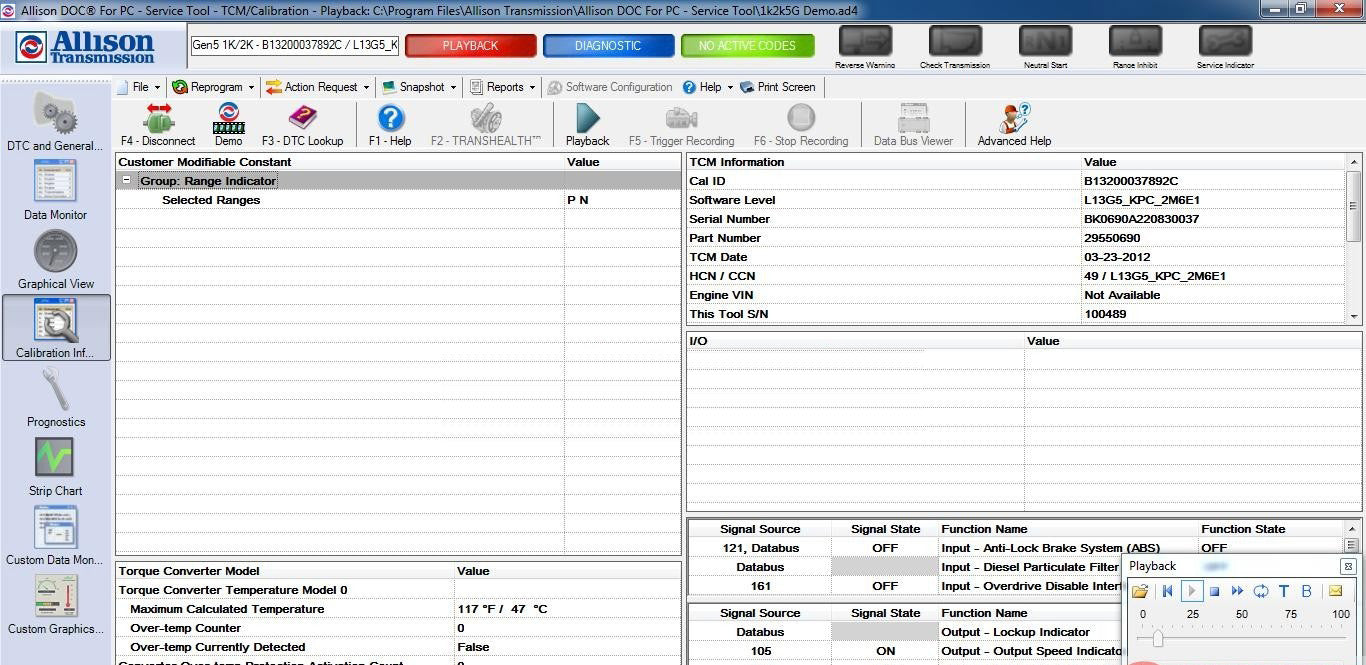The height and width of the screenshot is (665, 1366).
Task: Open the Reprogram dropdown menu
Action: click(213, 87)
